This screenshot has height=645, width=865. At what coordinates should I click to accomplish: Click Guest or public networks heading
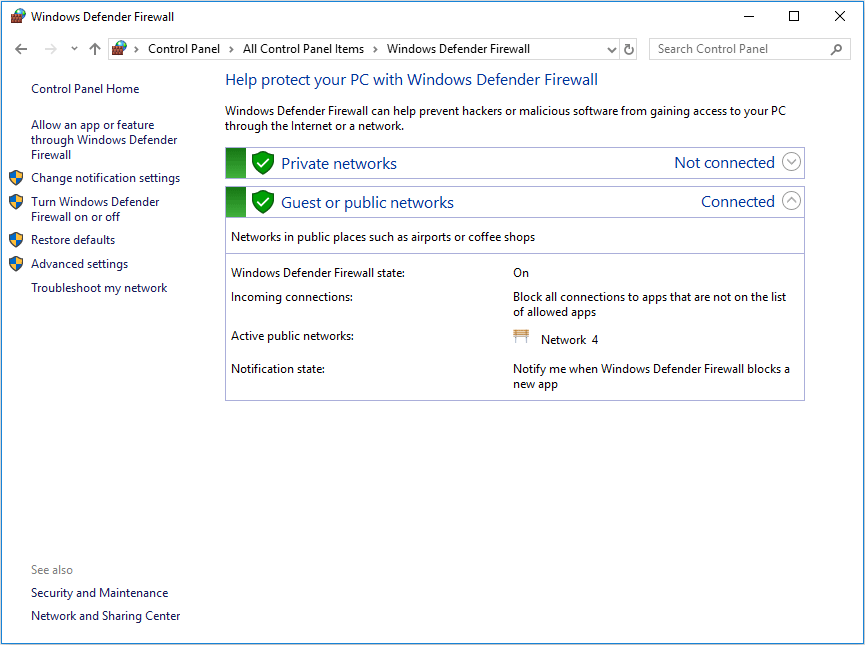[367, 202]
